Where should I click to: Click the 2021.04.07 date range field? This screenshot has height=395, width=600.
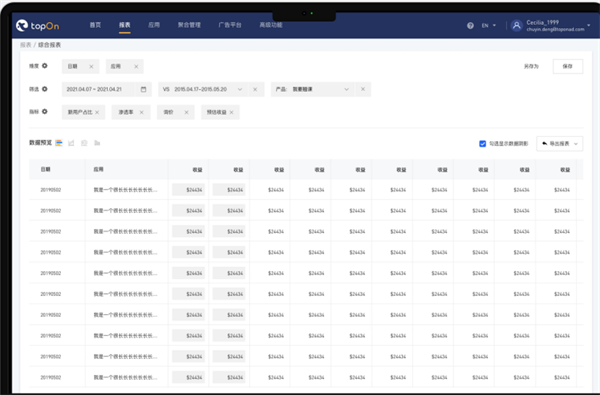pyautogui.click(x=107, y=89)
